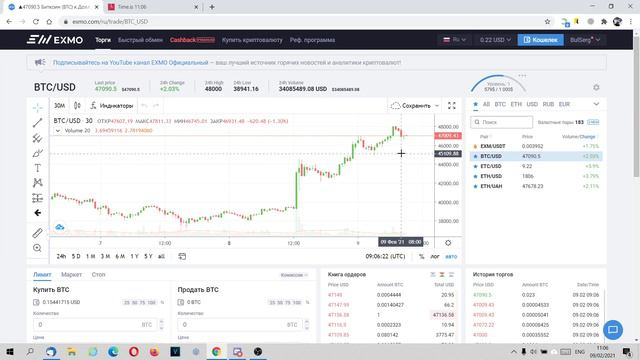Open the live chat bubble
Image resolution: width=640 pixels, height=360 pixels.
click(x=613, y=330)
